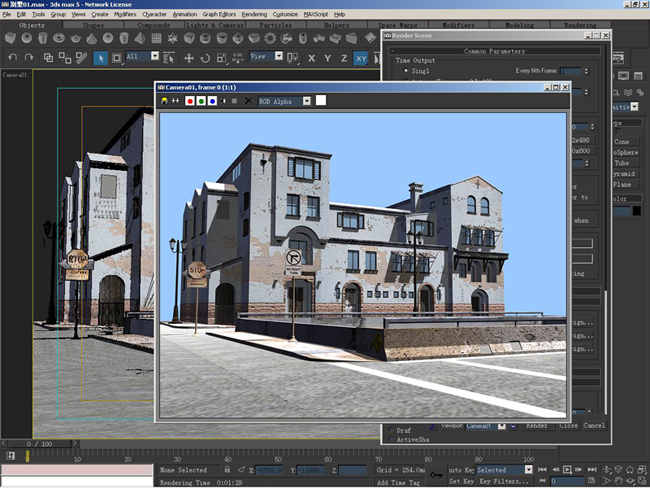Switch to the Lights & Cameras shelf tab
Image resolution: width=650 pixels, height=488 pixels.
pyautogui.click(x=215, y=25)
